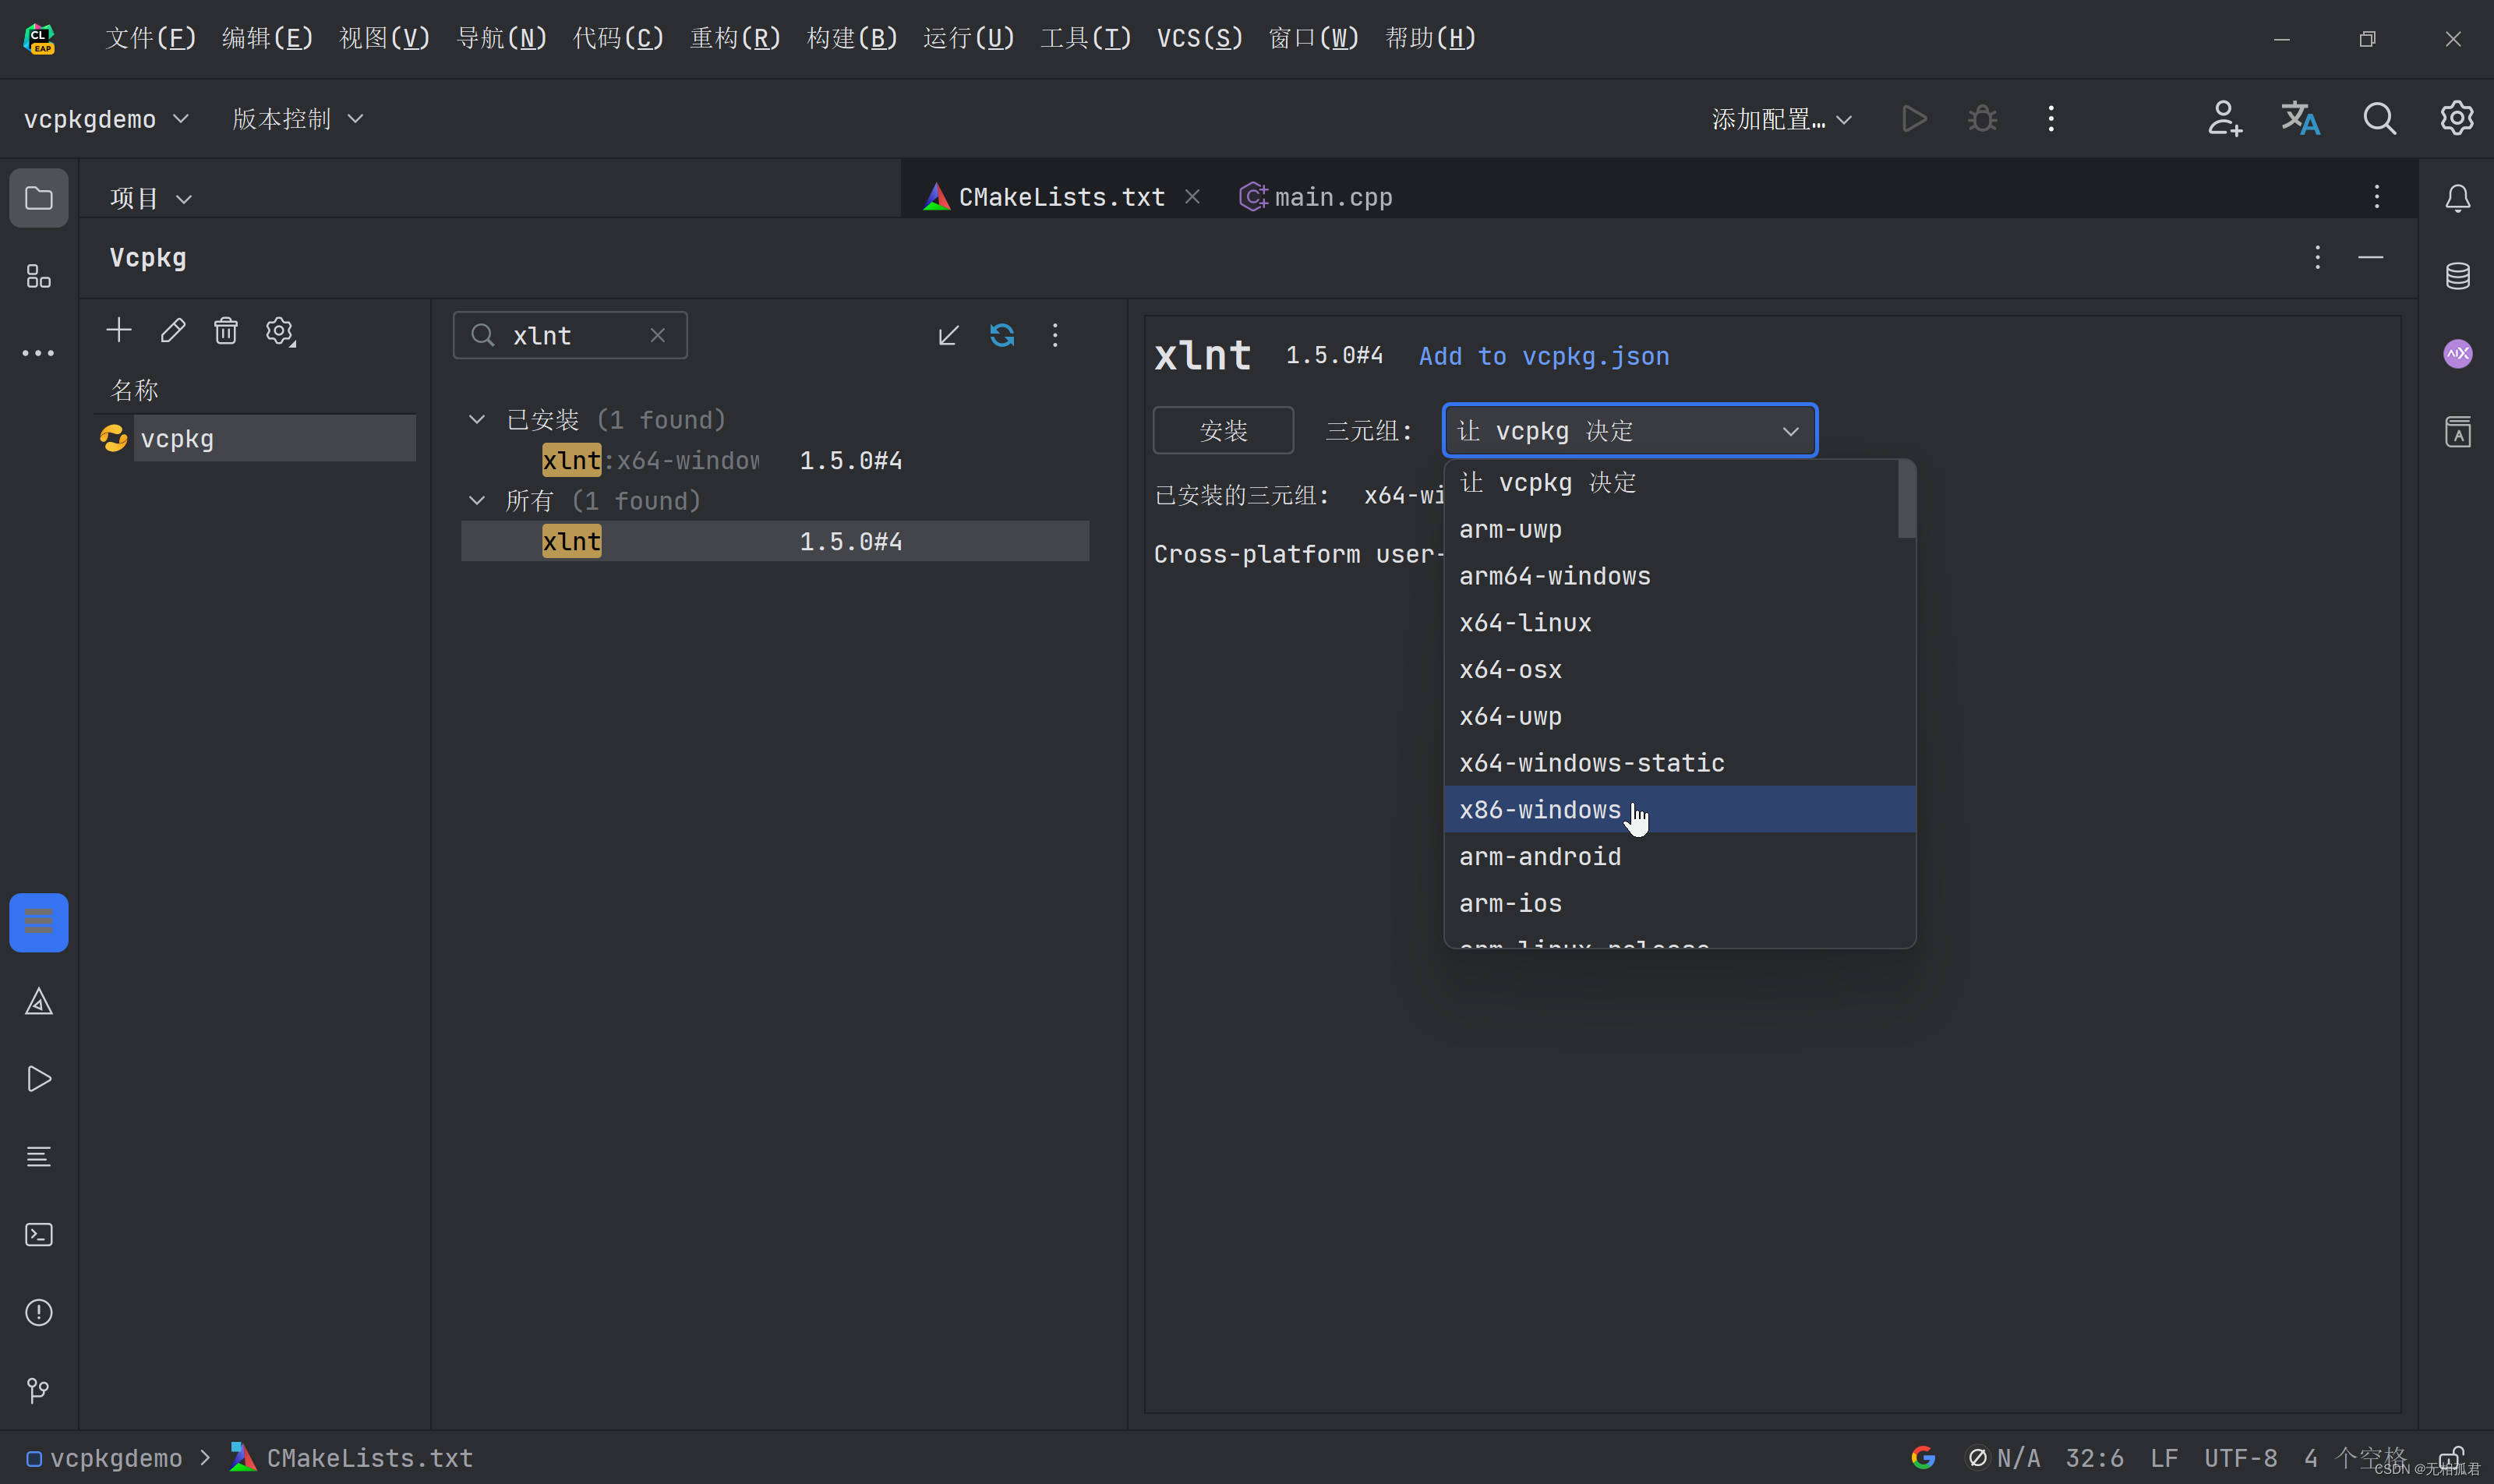Open the database tool window icon
The width and height of the screenshot is (2494, 1484).
[2458, 276]
